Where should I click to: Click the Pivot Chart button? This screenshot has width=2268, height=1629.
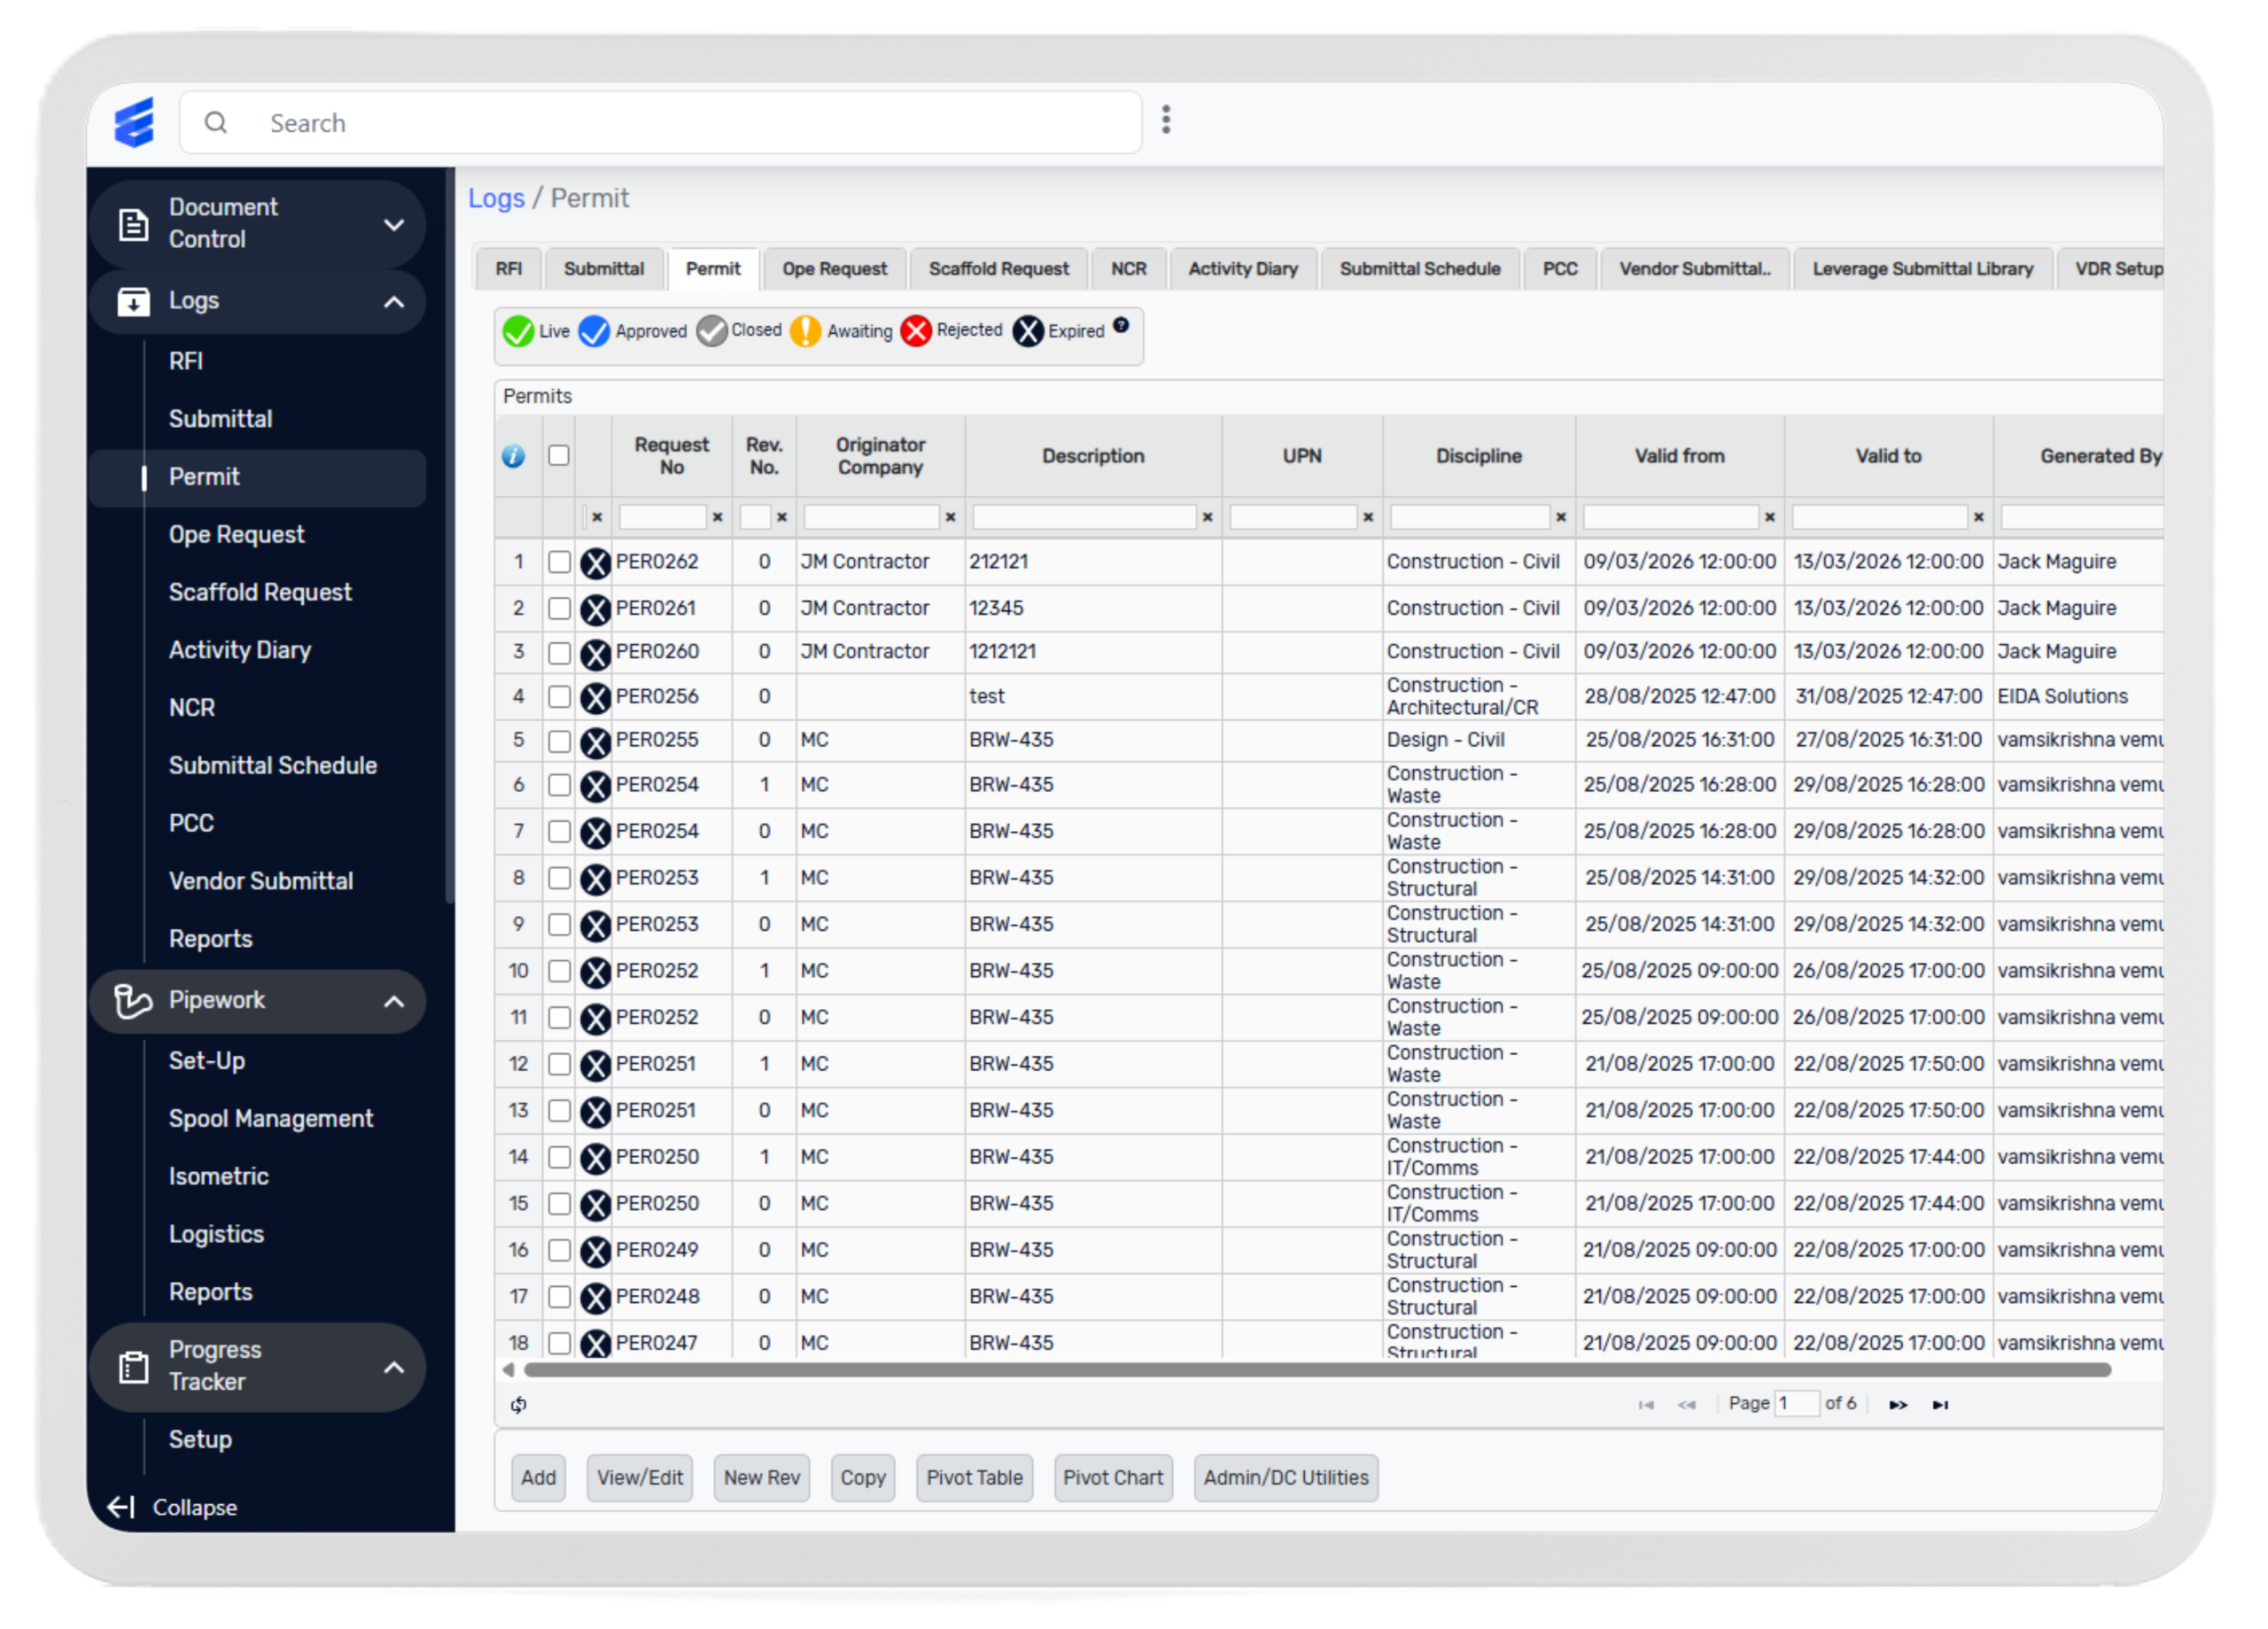[1113, 1478]
